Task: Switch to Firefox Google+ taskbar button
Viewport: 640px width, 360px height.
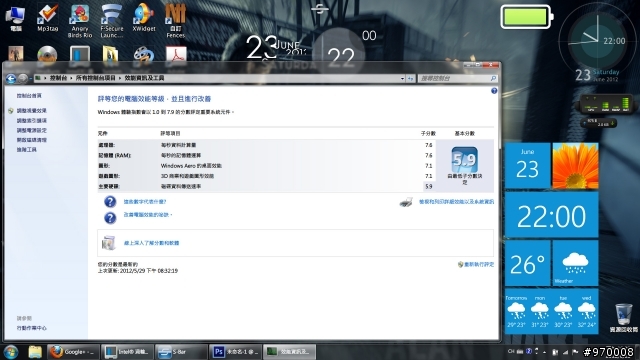Action: tap(73, 352)
